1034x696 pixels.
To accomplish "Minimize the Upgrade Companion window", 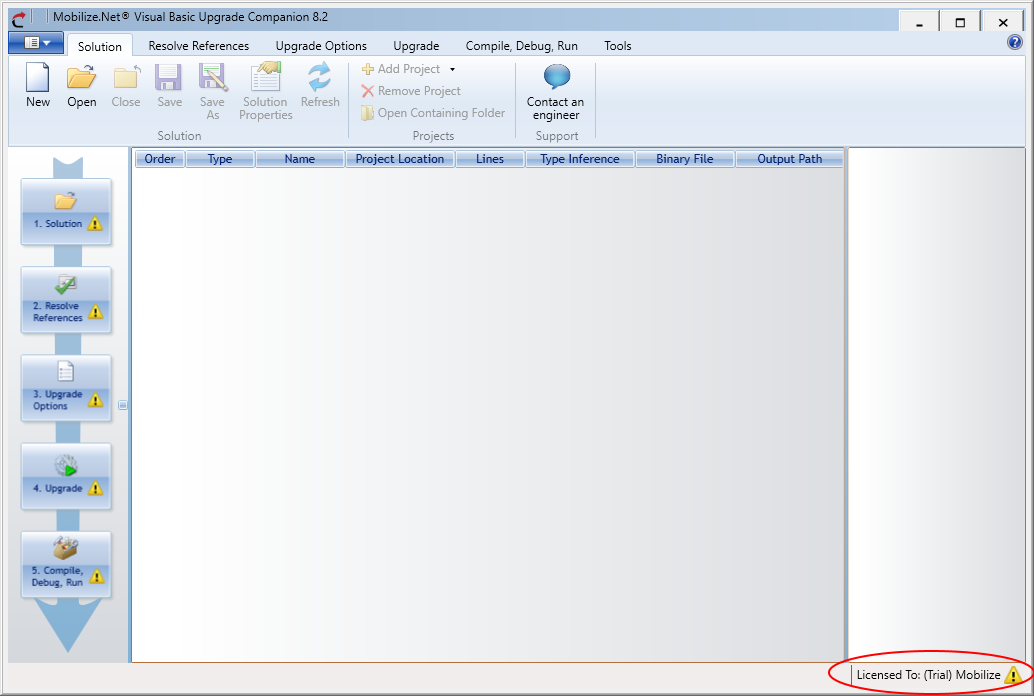I will (919, 22).
